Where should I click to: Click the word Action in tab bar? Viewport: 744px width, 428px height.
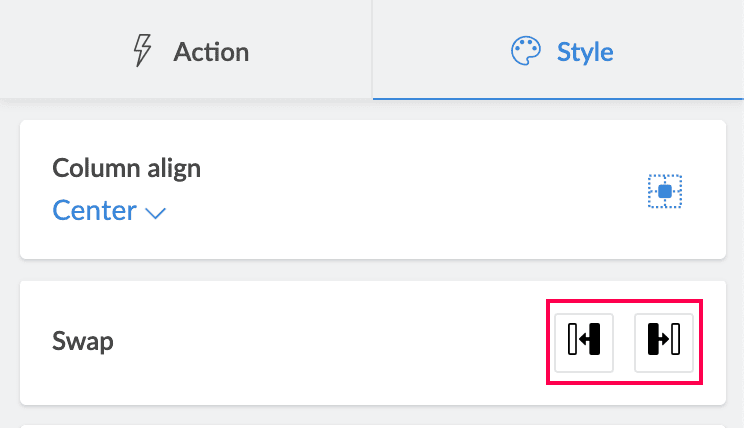(211, 51)
